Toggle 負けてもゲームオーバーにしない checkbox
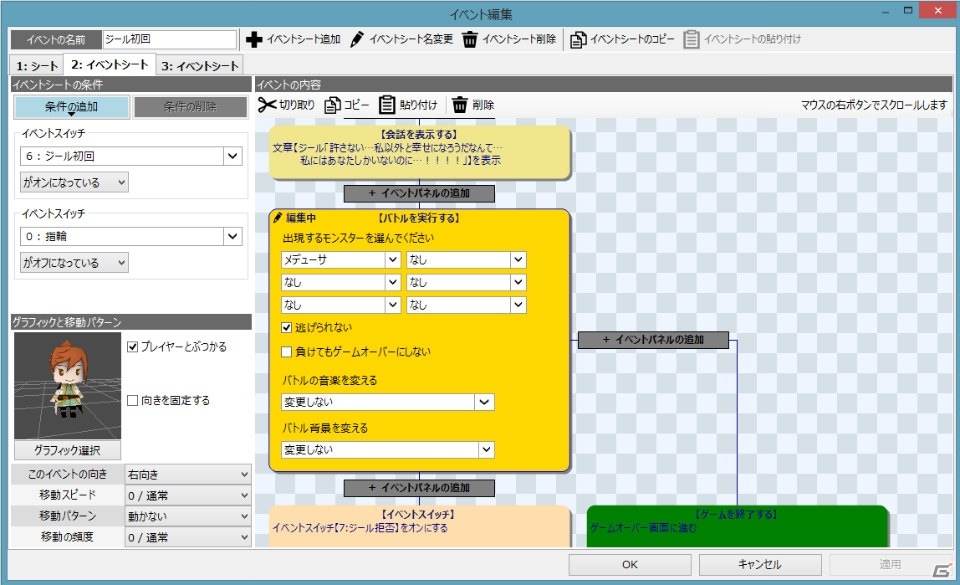Screen dimensions: 960x585 click(x=286, y=352)
